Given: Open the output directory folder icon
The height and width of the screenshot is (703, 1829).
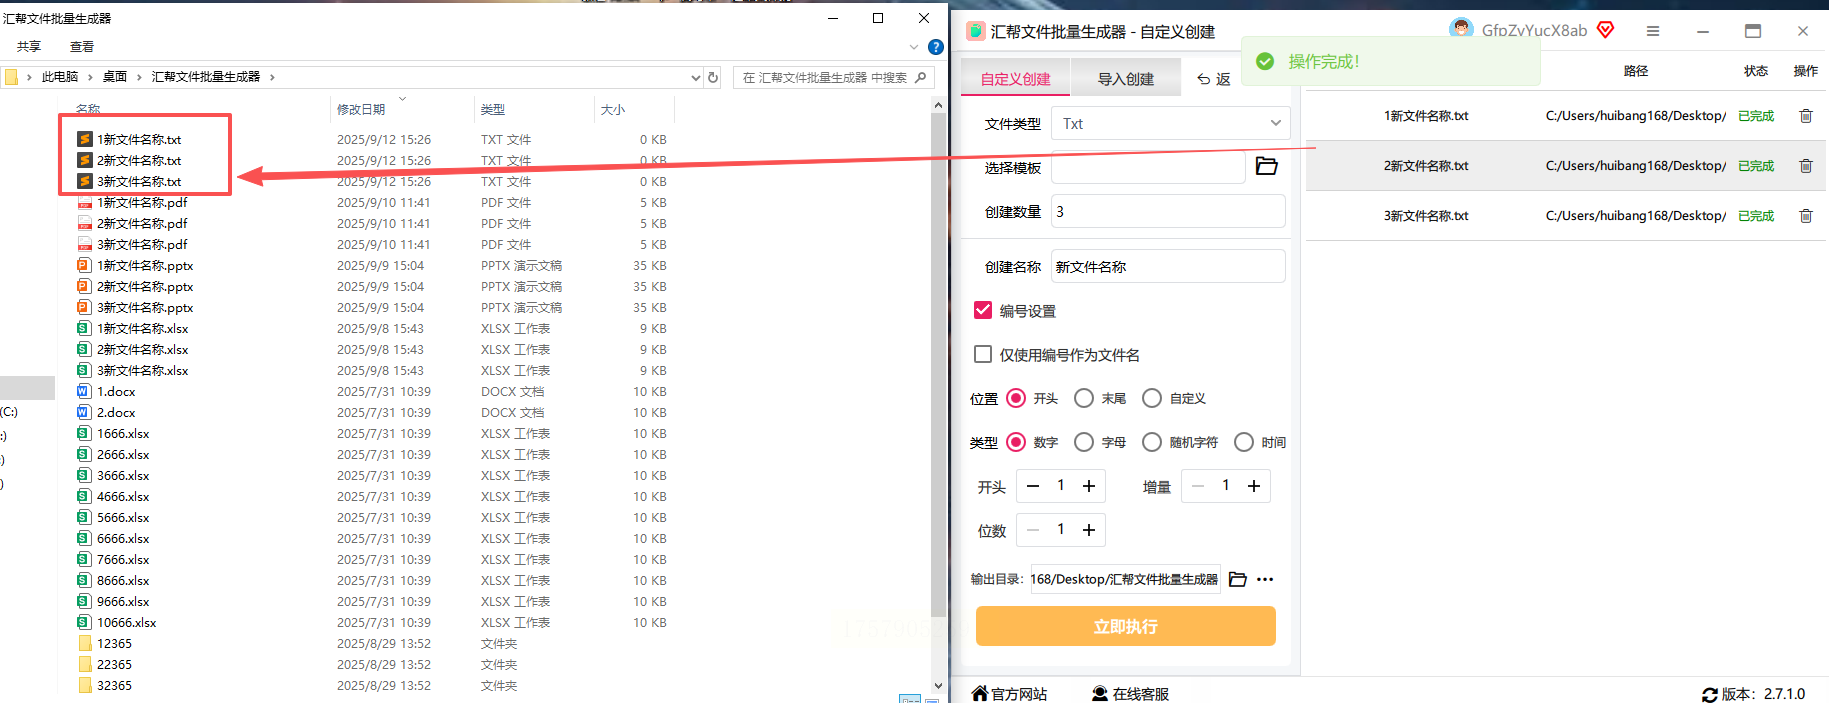Looking at the screenshot, I should point(1237,579).
